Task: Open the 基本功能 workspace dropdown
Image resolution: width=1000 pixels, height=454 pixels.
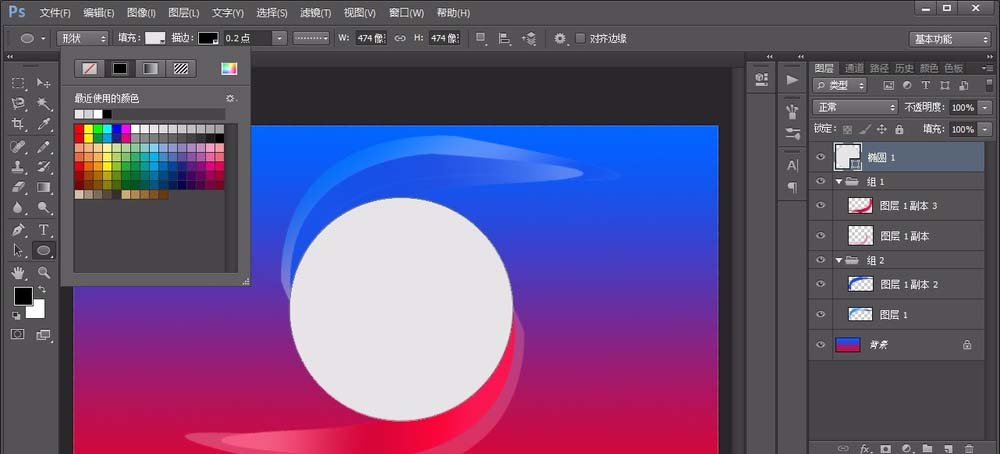Action: click(949, 39)
